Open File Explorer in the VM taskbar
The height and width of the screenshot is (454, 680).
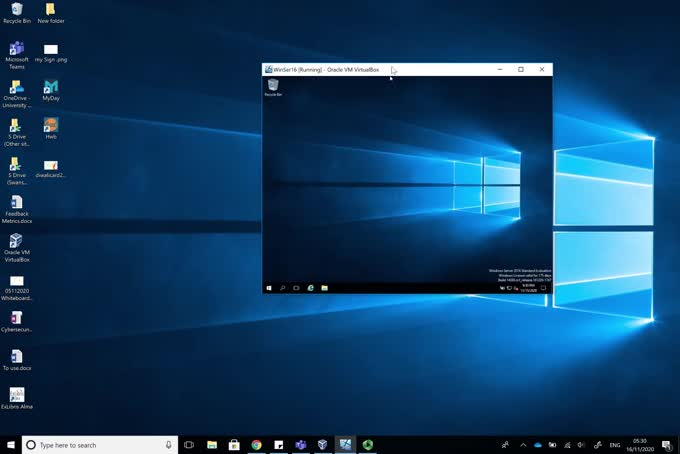click(325, 288)
